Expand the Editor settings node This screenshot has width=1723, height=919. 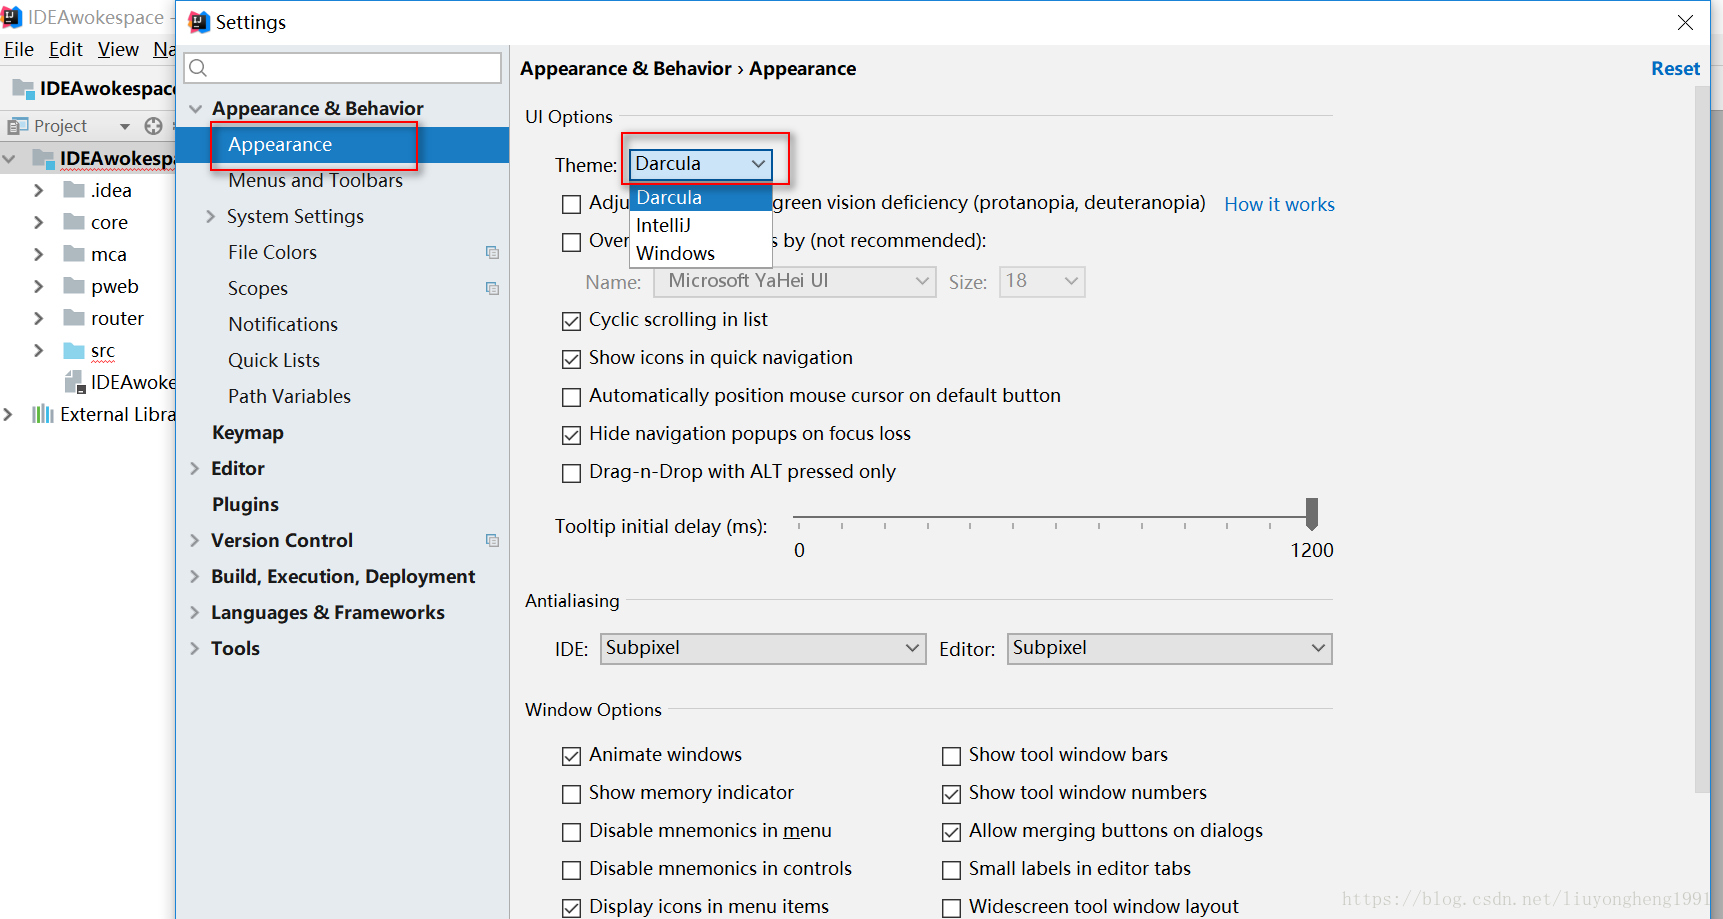coord(195,468)
